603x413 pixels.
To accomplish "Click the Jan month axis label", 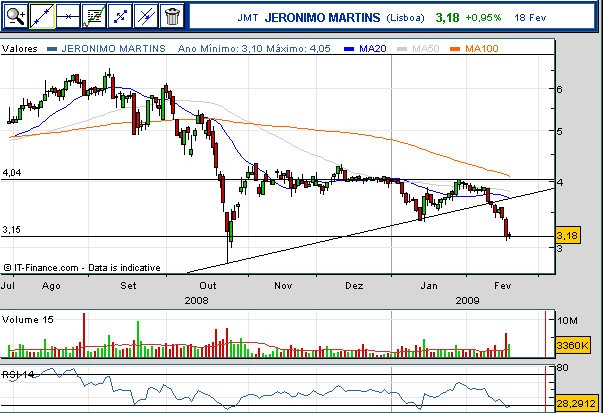I will click(x=429, y=286).
